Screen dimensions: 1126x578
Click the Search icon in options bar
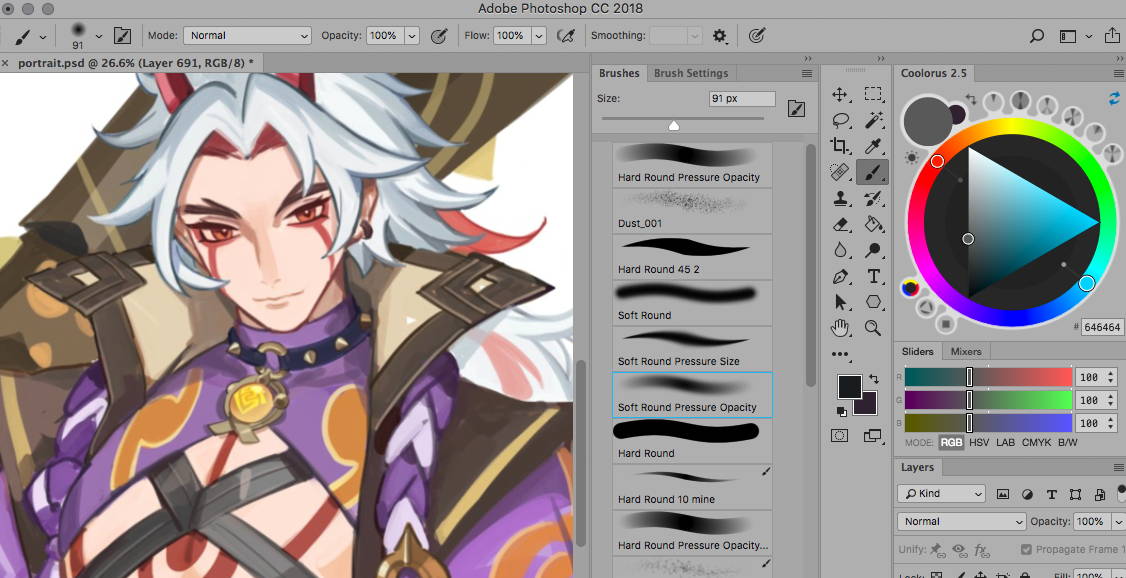click(1036, 35)
